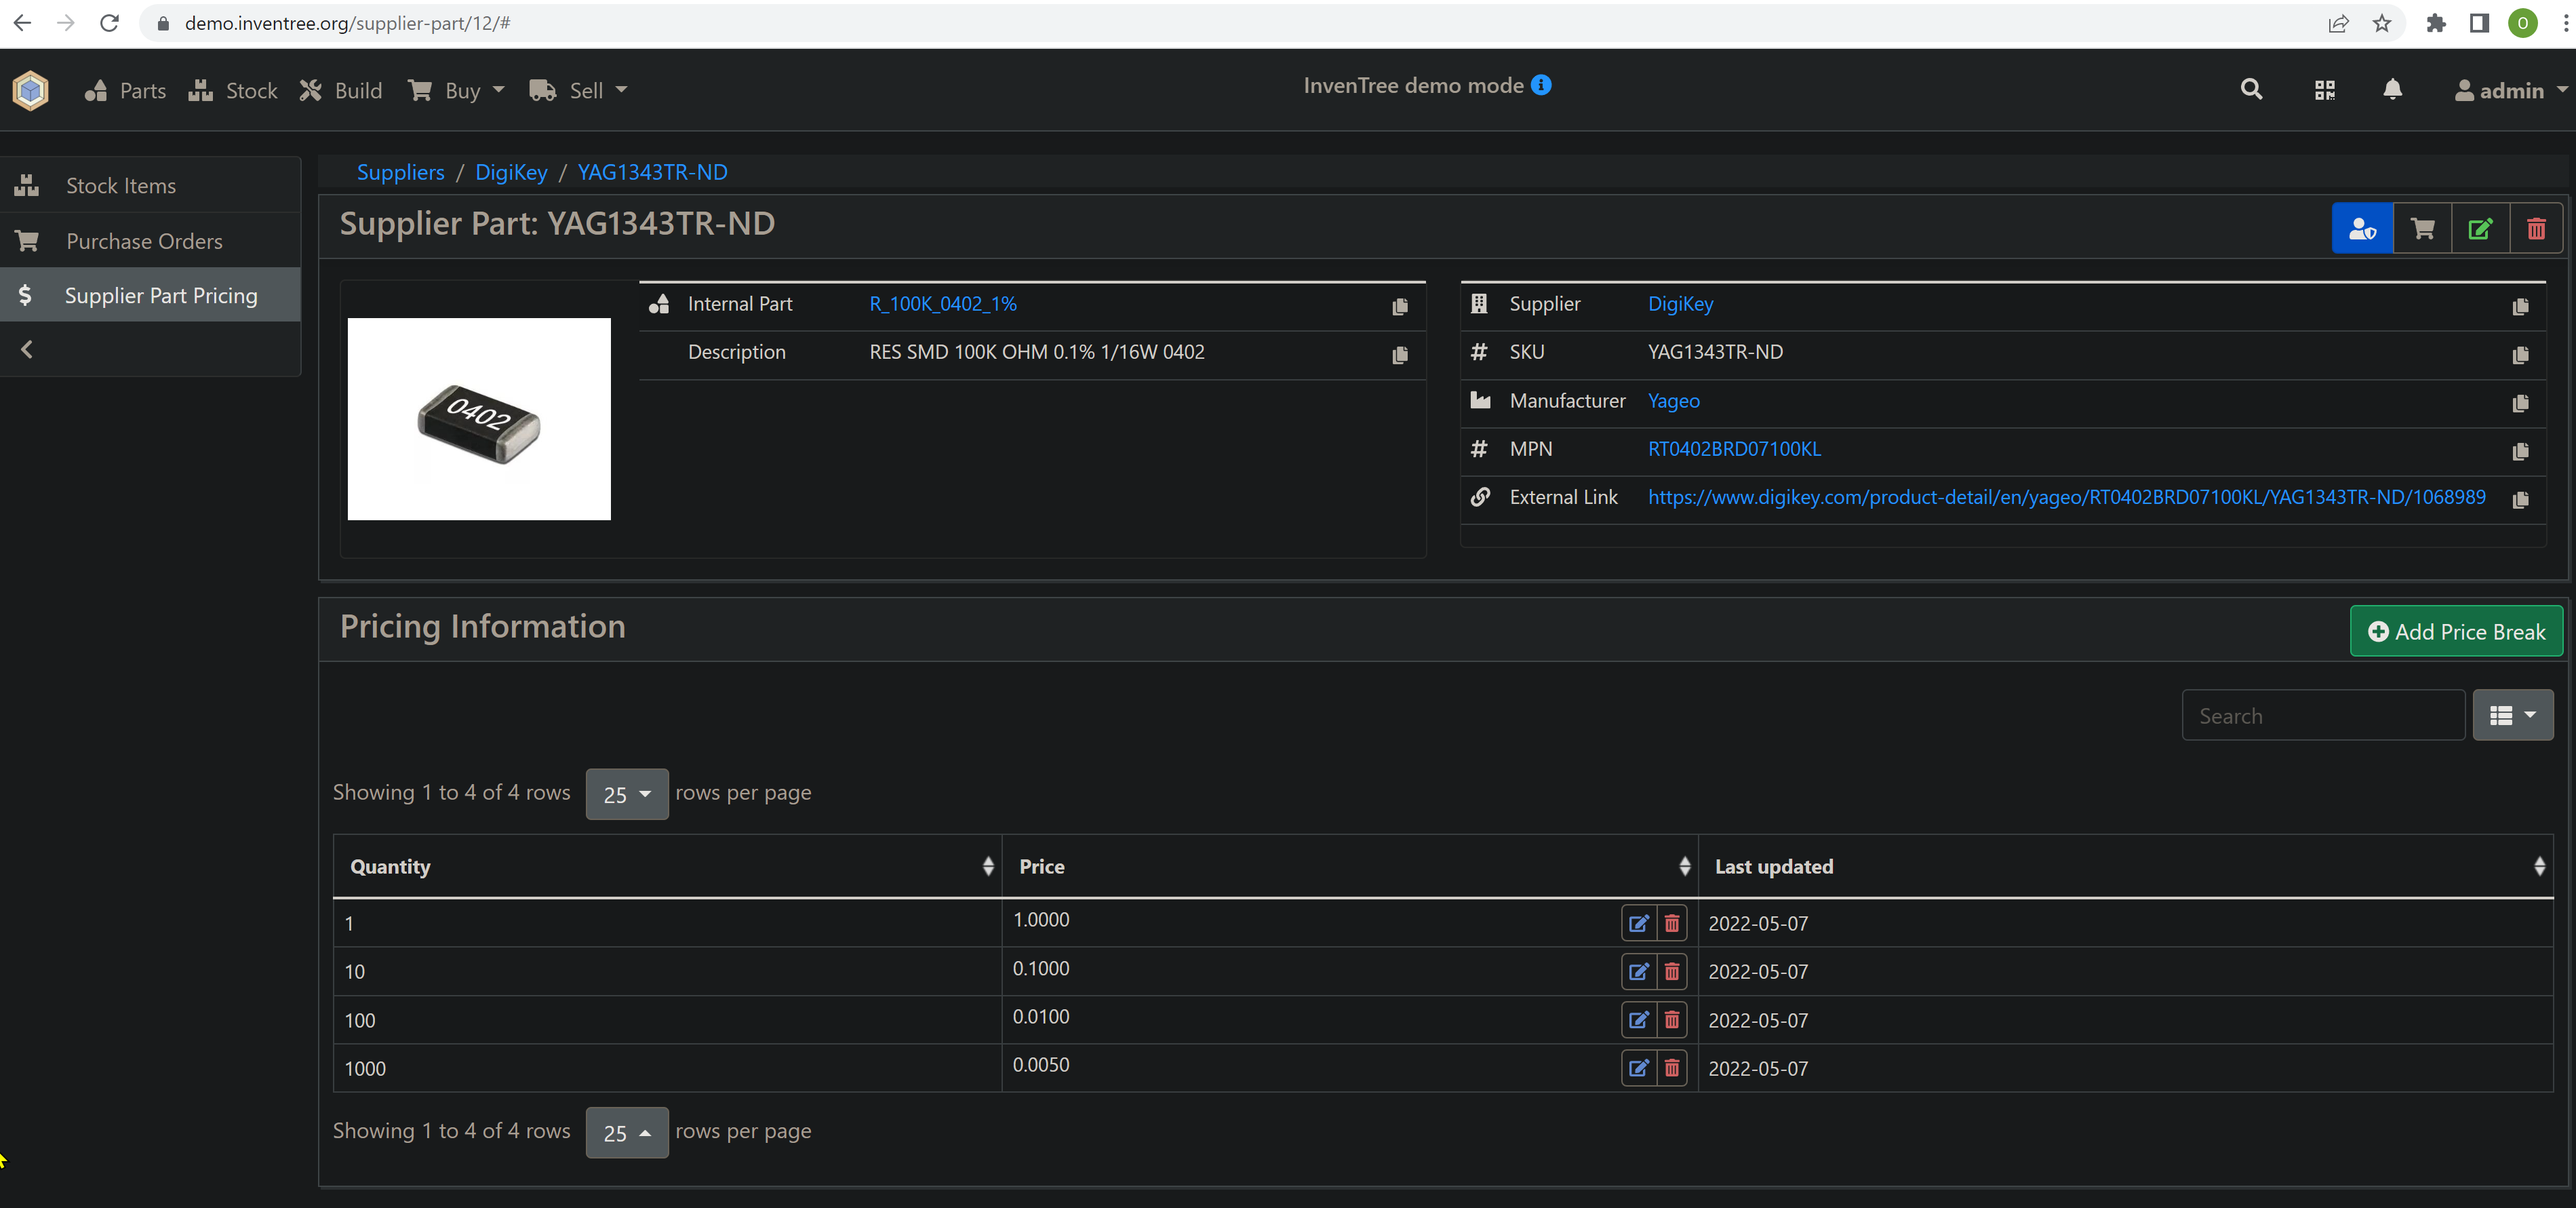Screen dimensions: 2576x1208
Task: Delete the price break for quantity 1000
Action: coord(1671,1068)
